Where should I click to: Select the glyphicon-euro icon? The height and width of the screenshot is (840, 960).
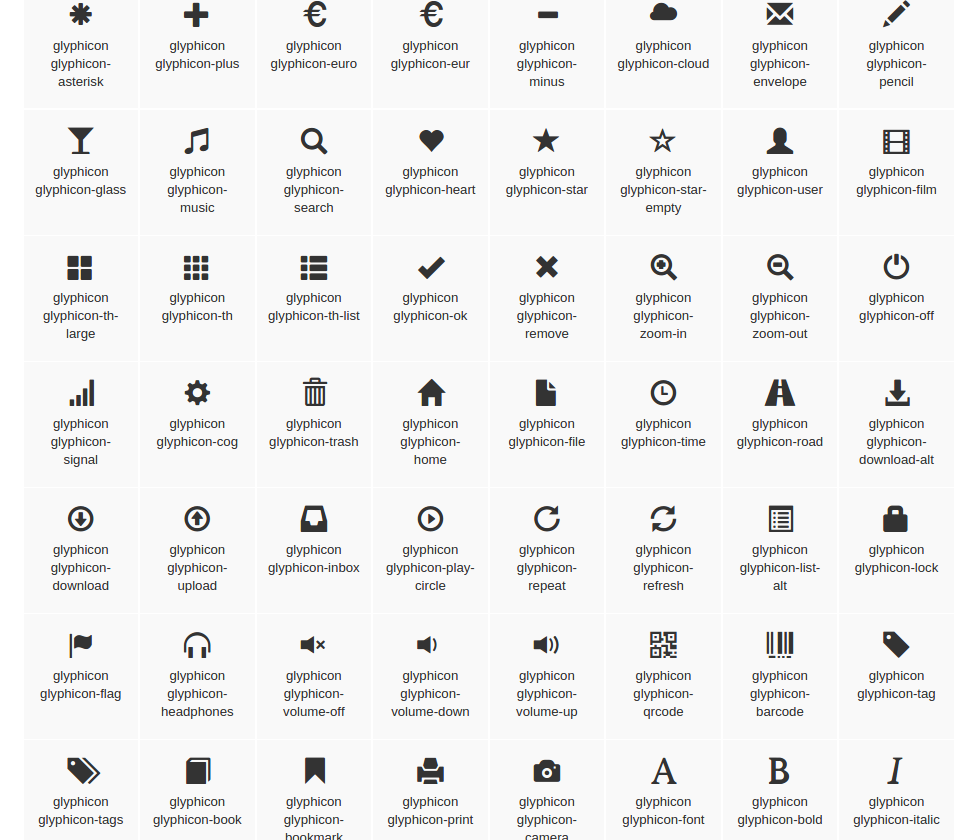(314, 14)
